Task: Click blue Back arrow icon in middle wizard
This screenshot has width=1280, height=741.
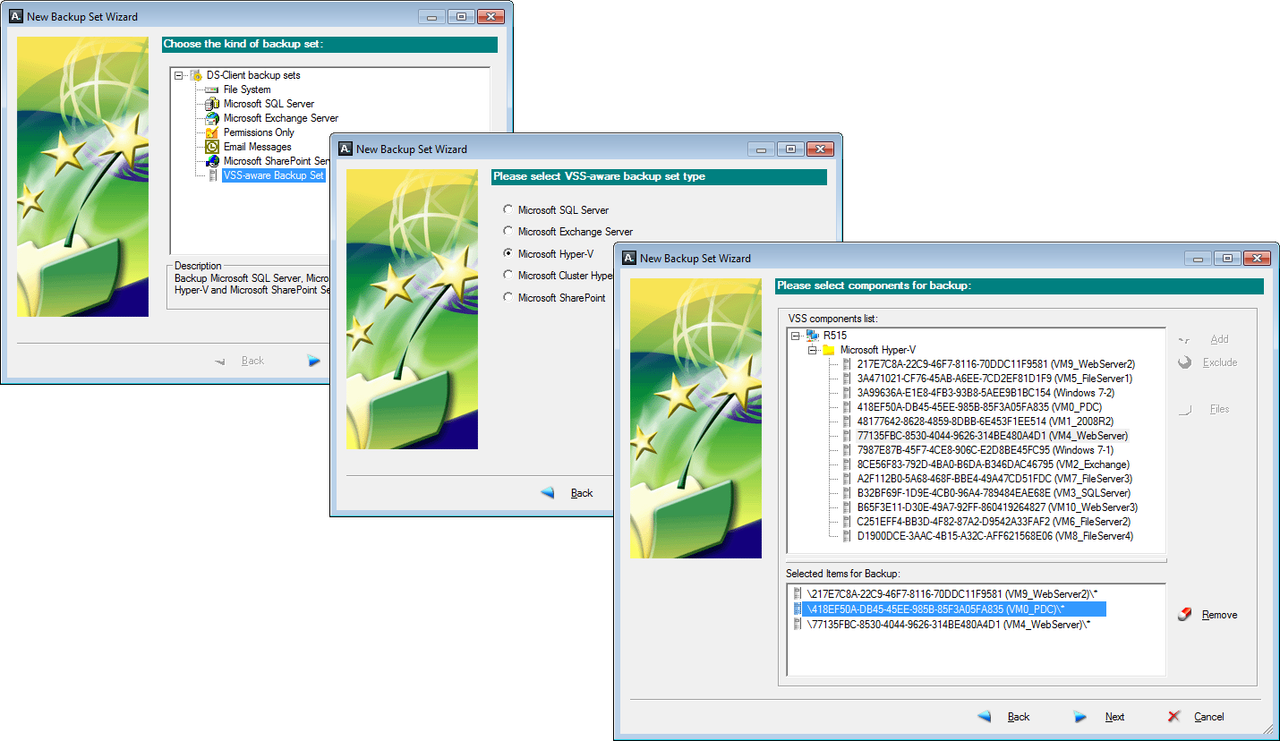Action: (x=547, y=493)
